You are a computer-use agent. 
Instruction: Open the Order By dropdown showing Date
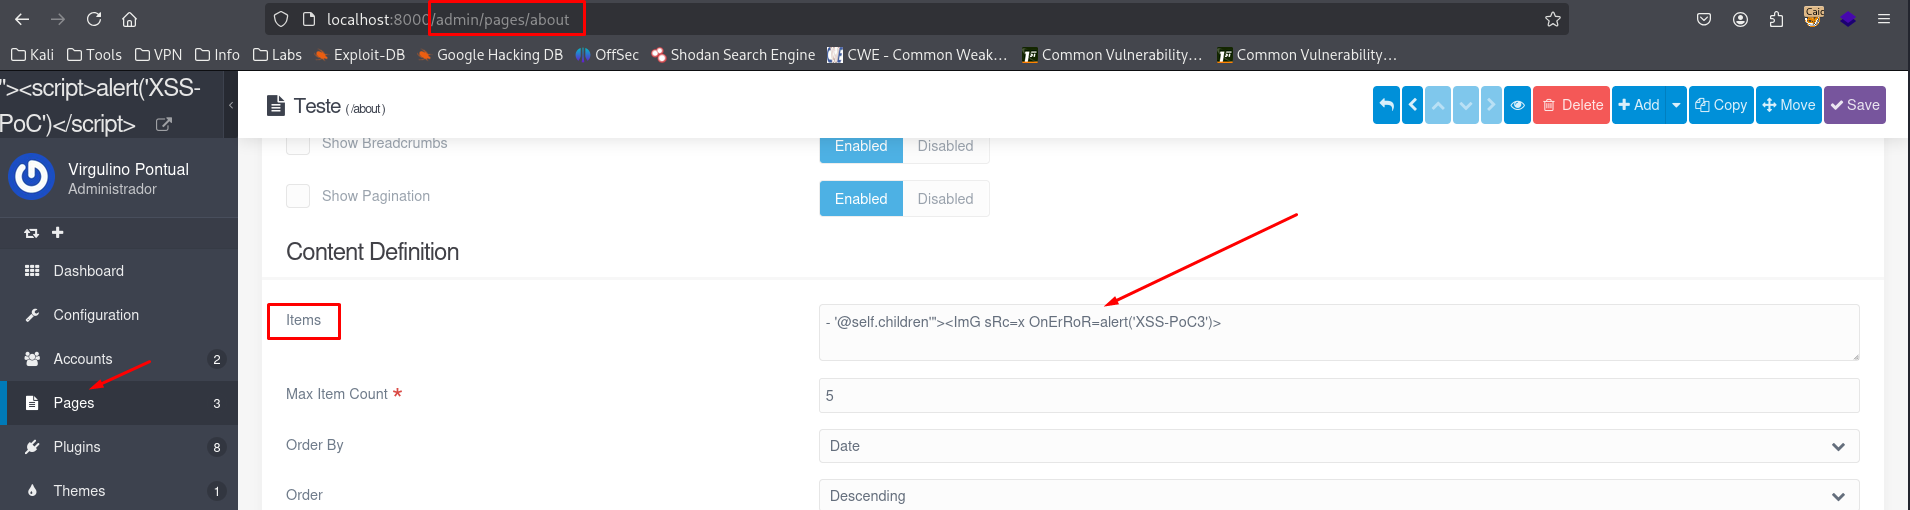[1338, 446]
